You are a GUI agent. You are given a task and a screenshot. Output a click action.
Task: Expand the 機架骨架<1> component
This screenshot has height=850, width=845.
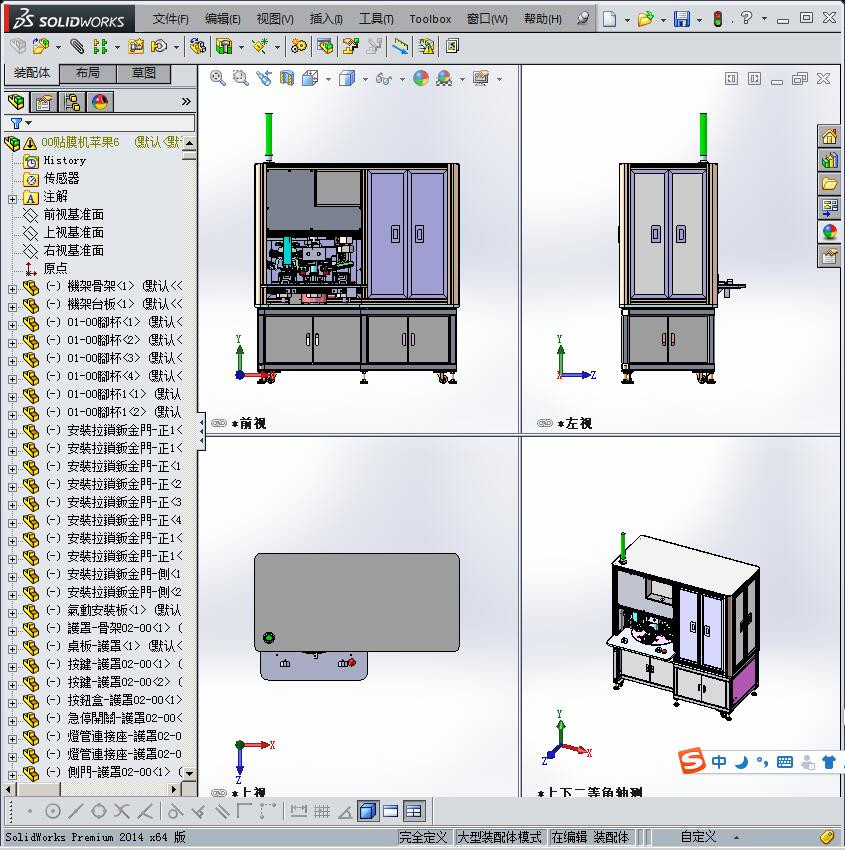(x=12, y=289)
